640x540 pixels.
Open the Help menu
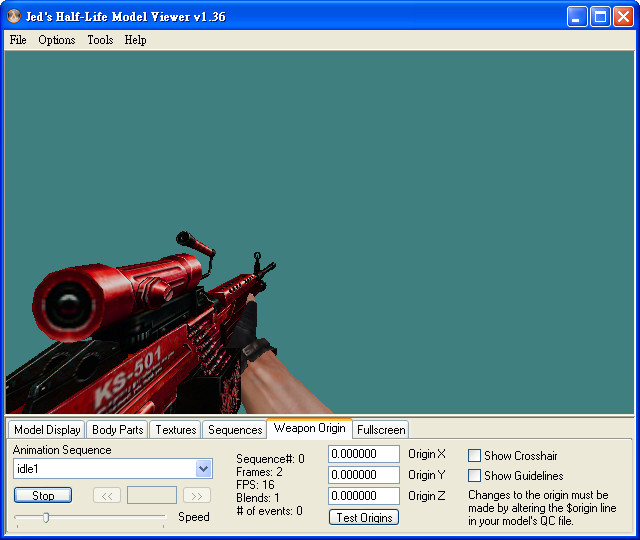pos(136,40)
